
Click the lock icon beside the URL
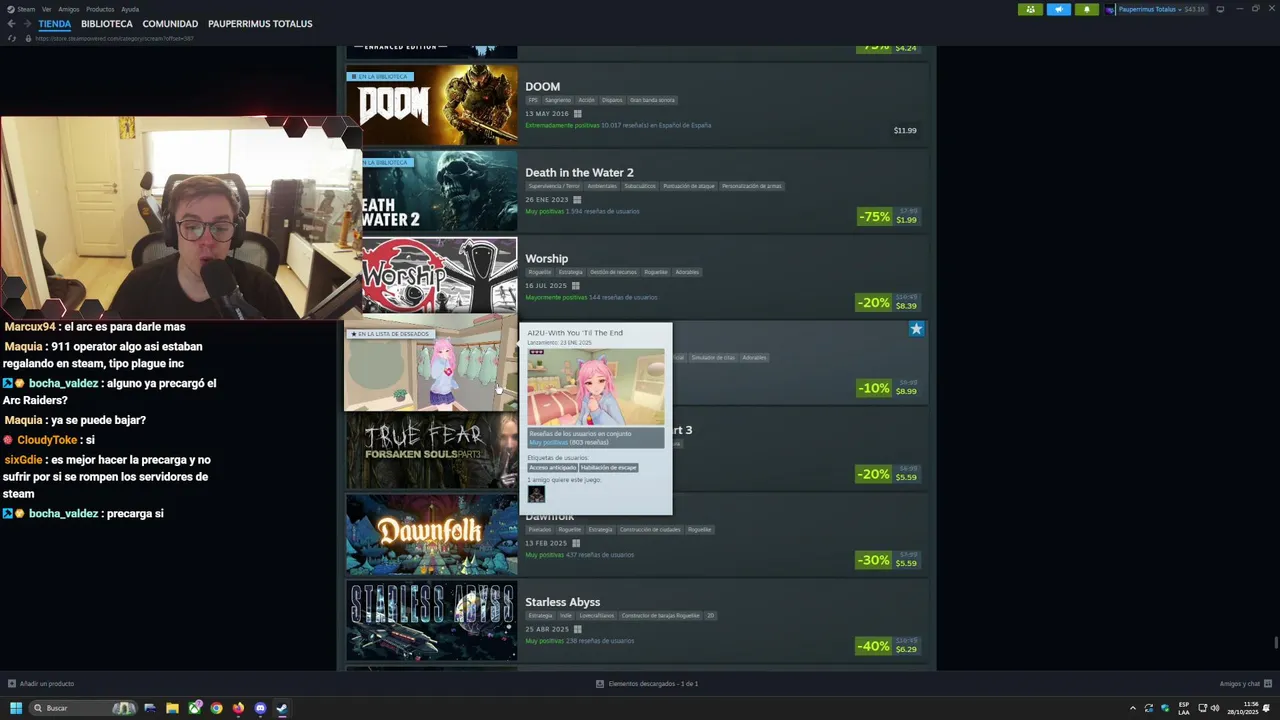(28, 38)
